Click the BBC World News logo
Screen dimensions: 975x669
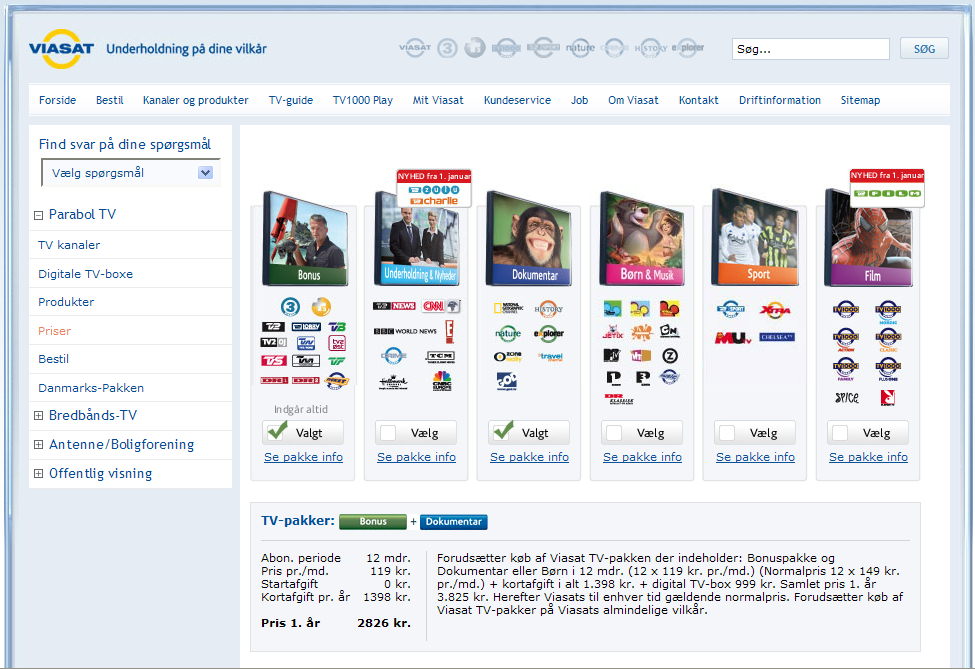pos(405,331)
